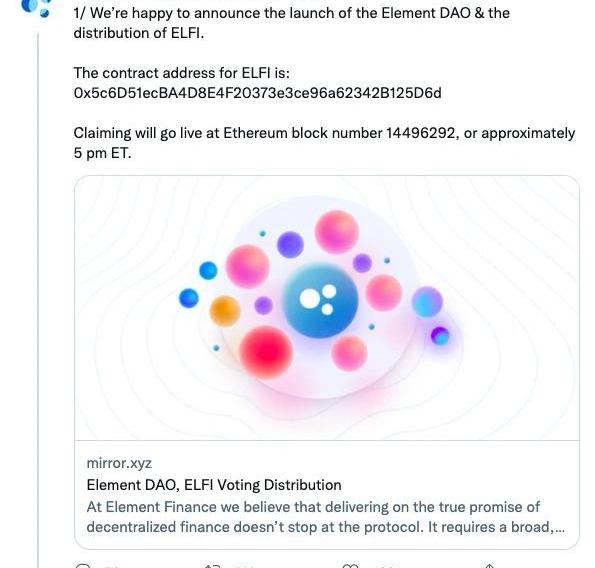Click the blue Element logo sphere in the card image

coord(321,300)
